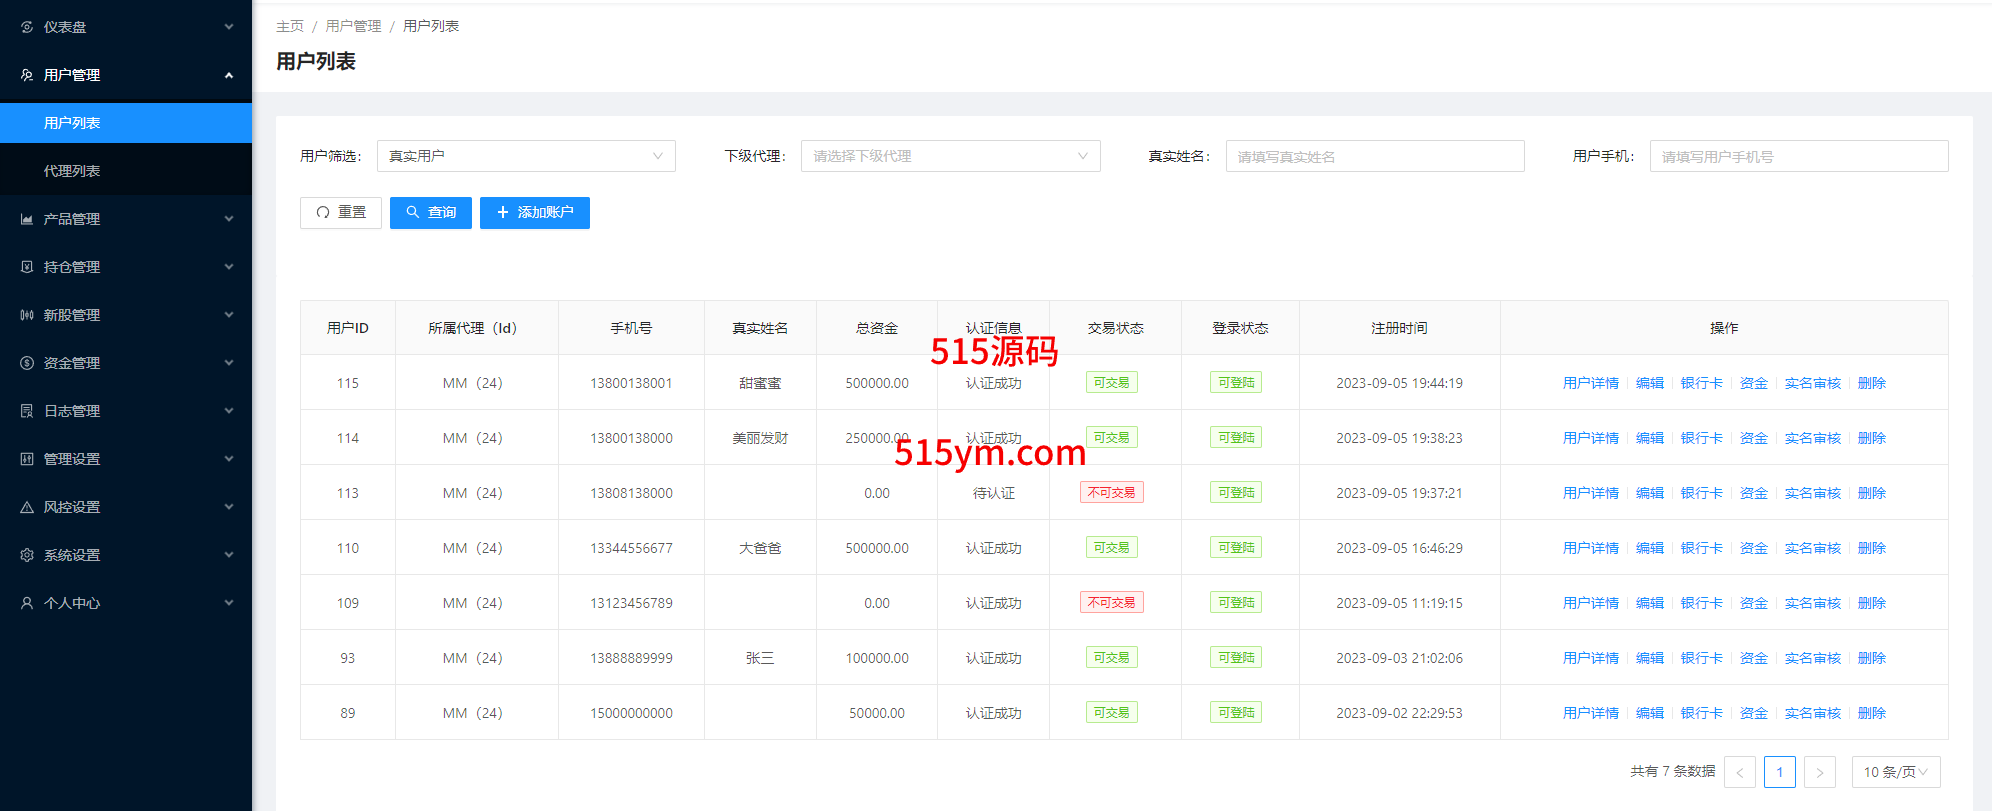This screenshot has width=1992, height=811.
Task: Click the add account (添加账户) button
Action: (x=535, y=213)
